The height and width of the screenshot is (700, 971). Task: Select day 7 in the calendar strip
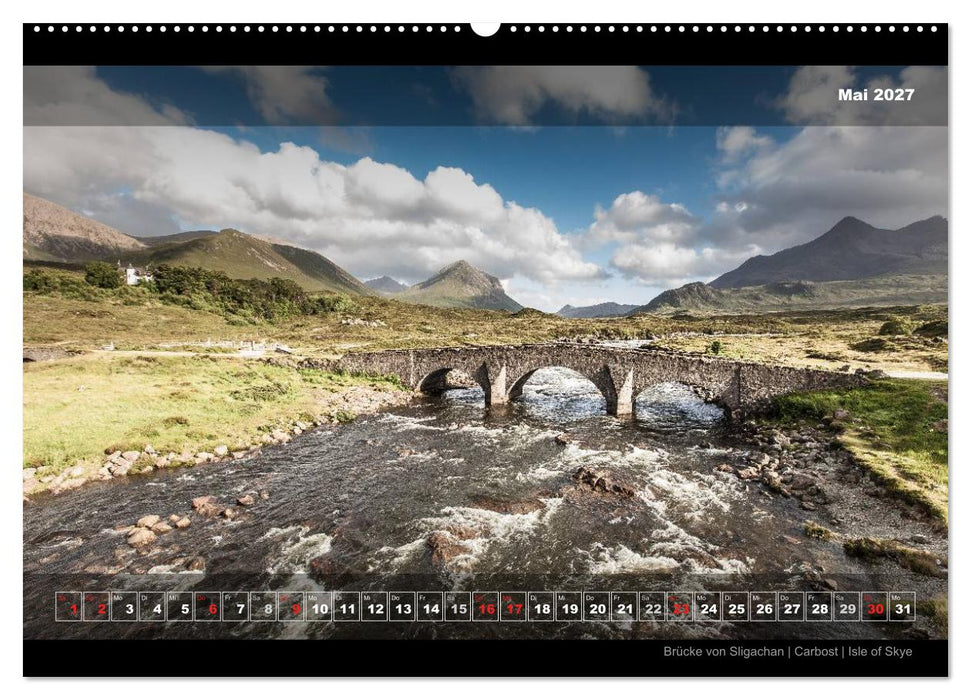pos(236,606)
